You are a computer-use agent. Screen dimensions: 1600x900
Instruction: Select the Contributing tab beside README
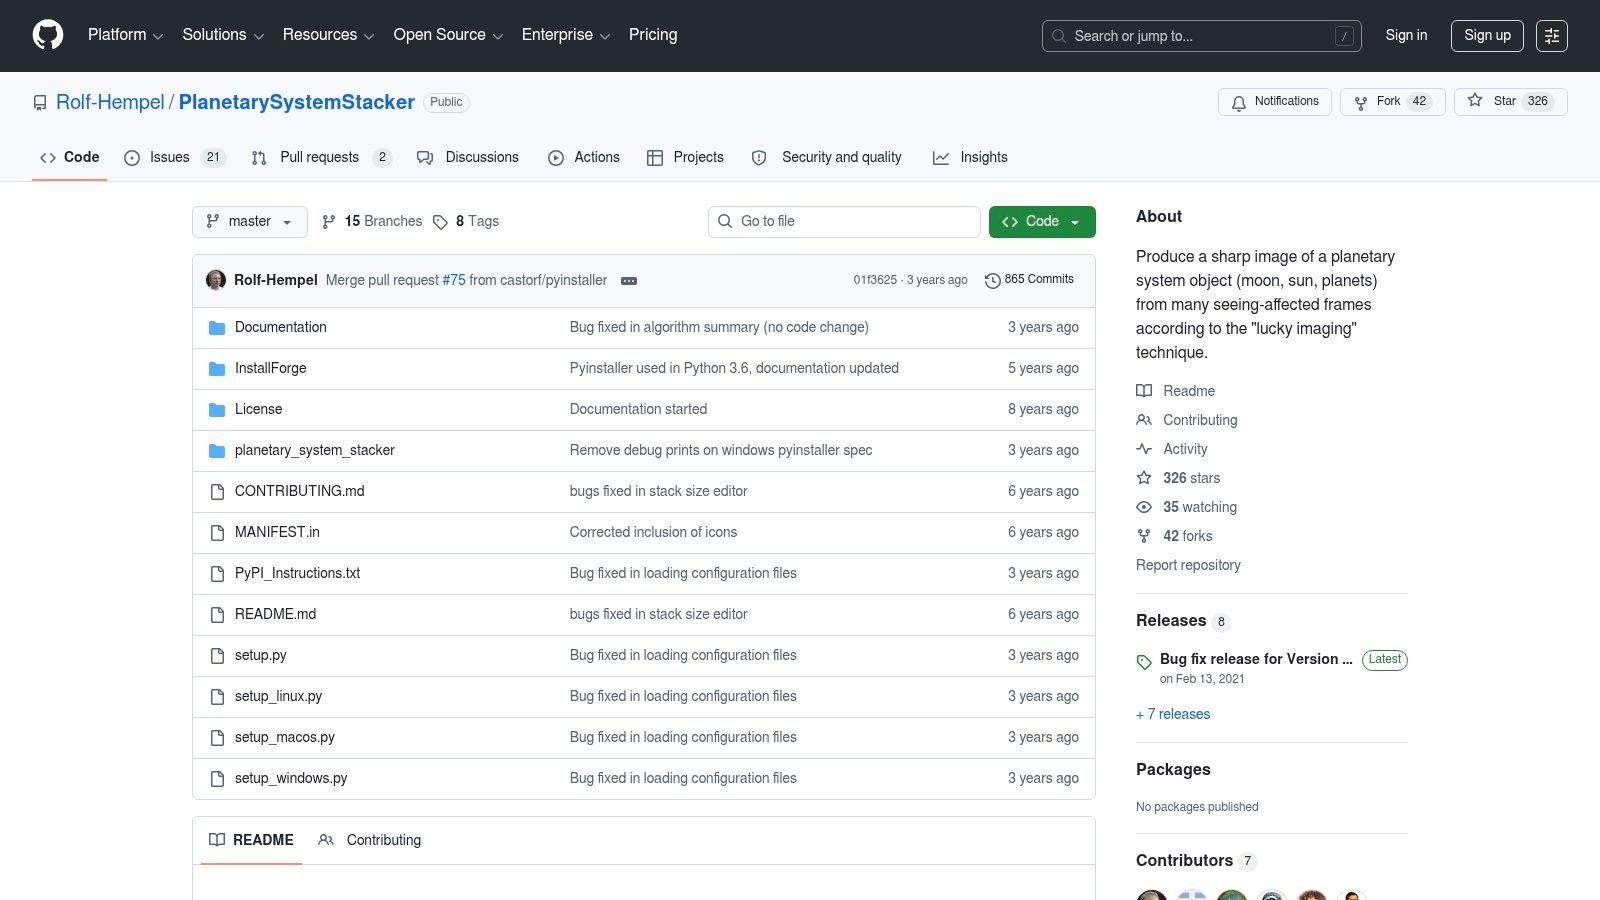370,841
